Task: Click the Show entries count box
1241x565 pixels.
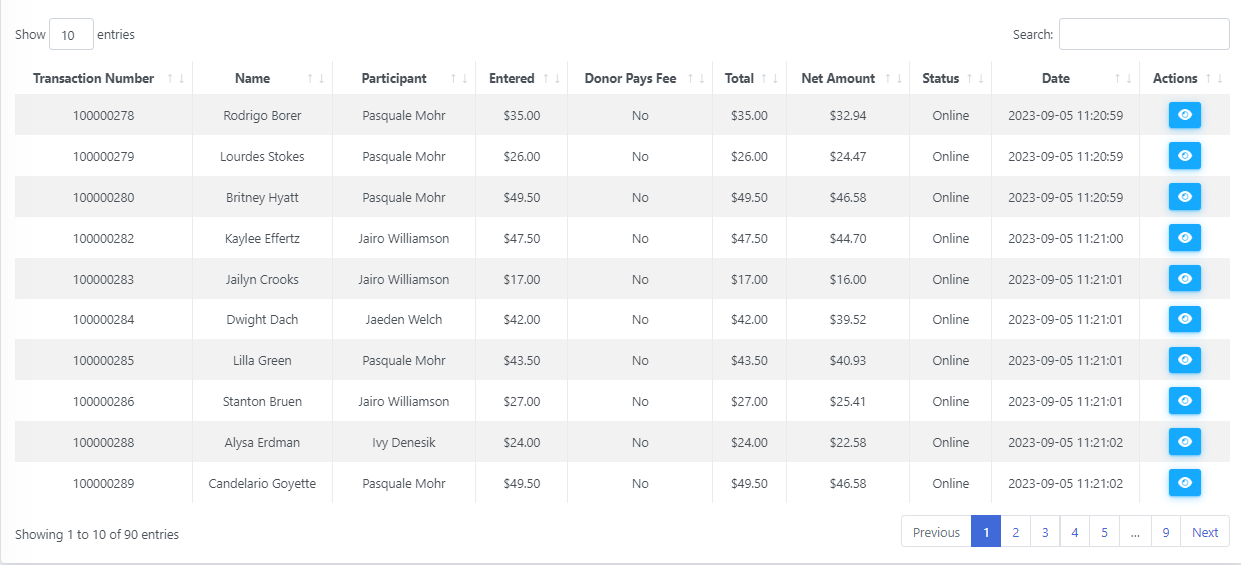Action: click(71, 34)
